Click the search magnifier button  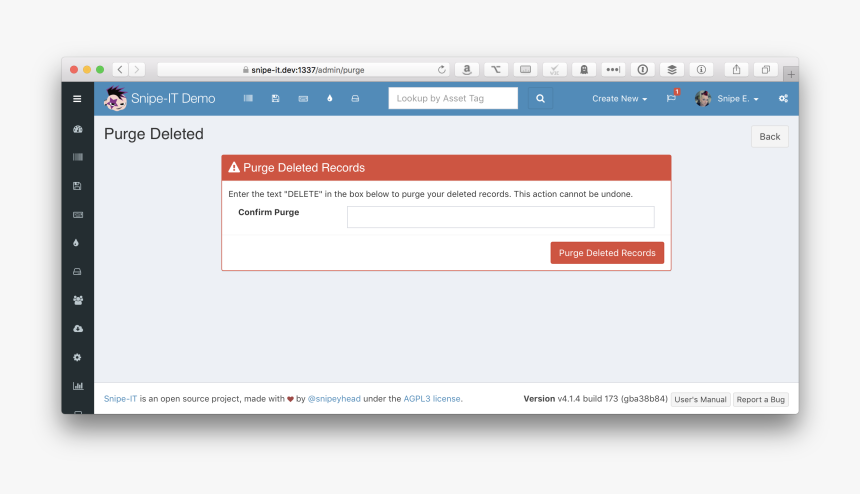540,98
